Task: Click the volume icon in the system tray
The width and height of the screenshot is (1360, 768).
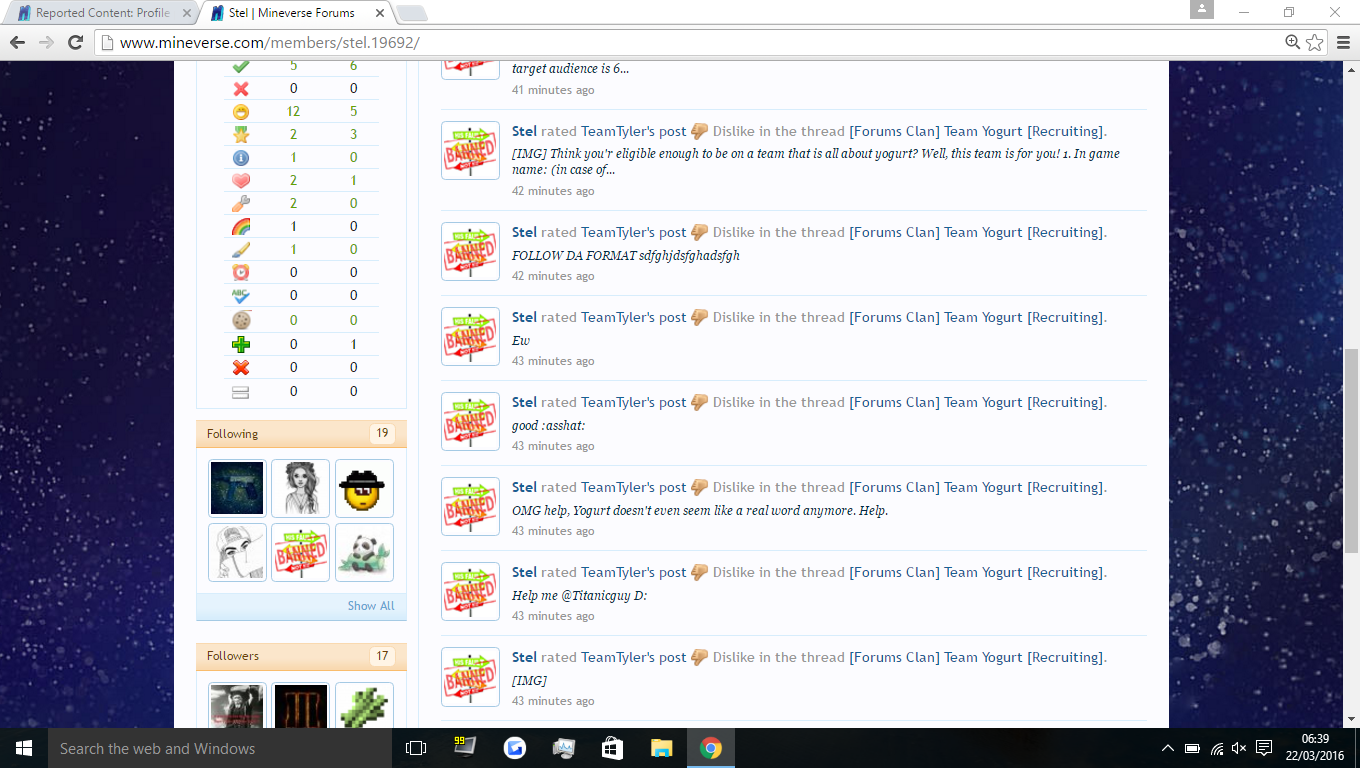Action: [x=1239, y=748]
